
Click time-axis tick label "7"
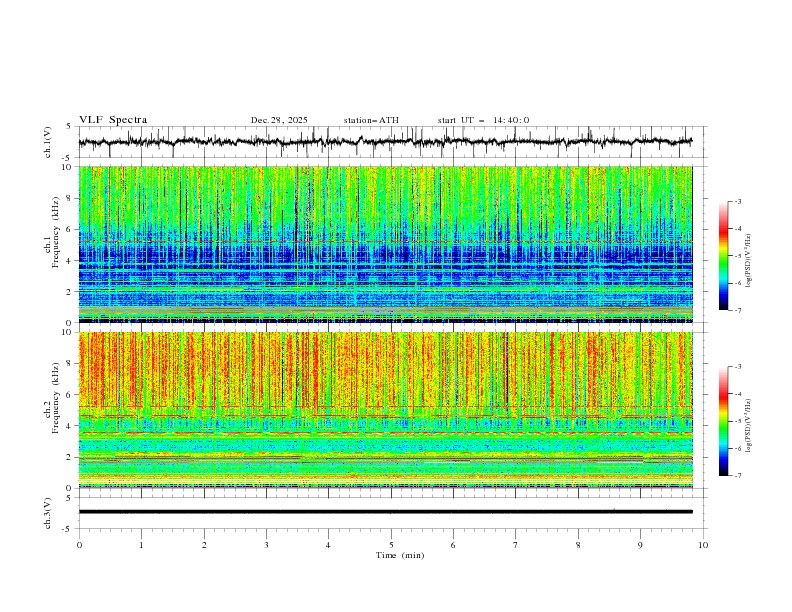(x=516, y=545)
